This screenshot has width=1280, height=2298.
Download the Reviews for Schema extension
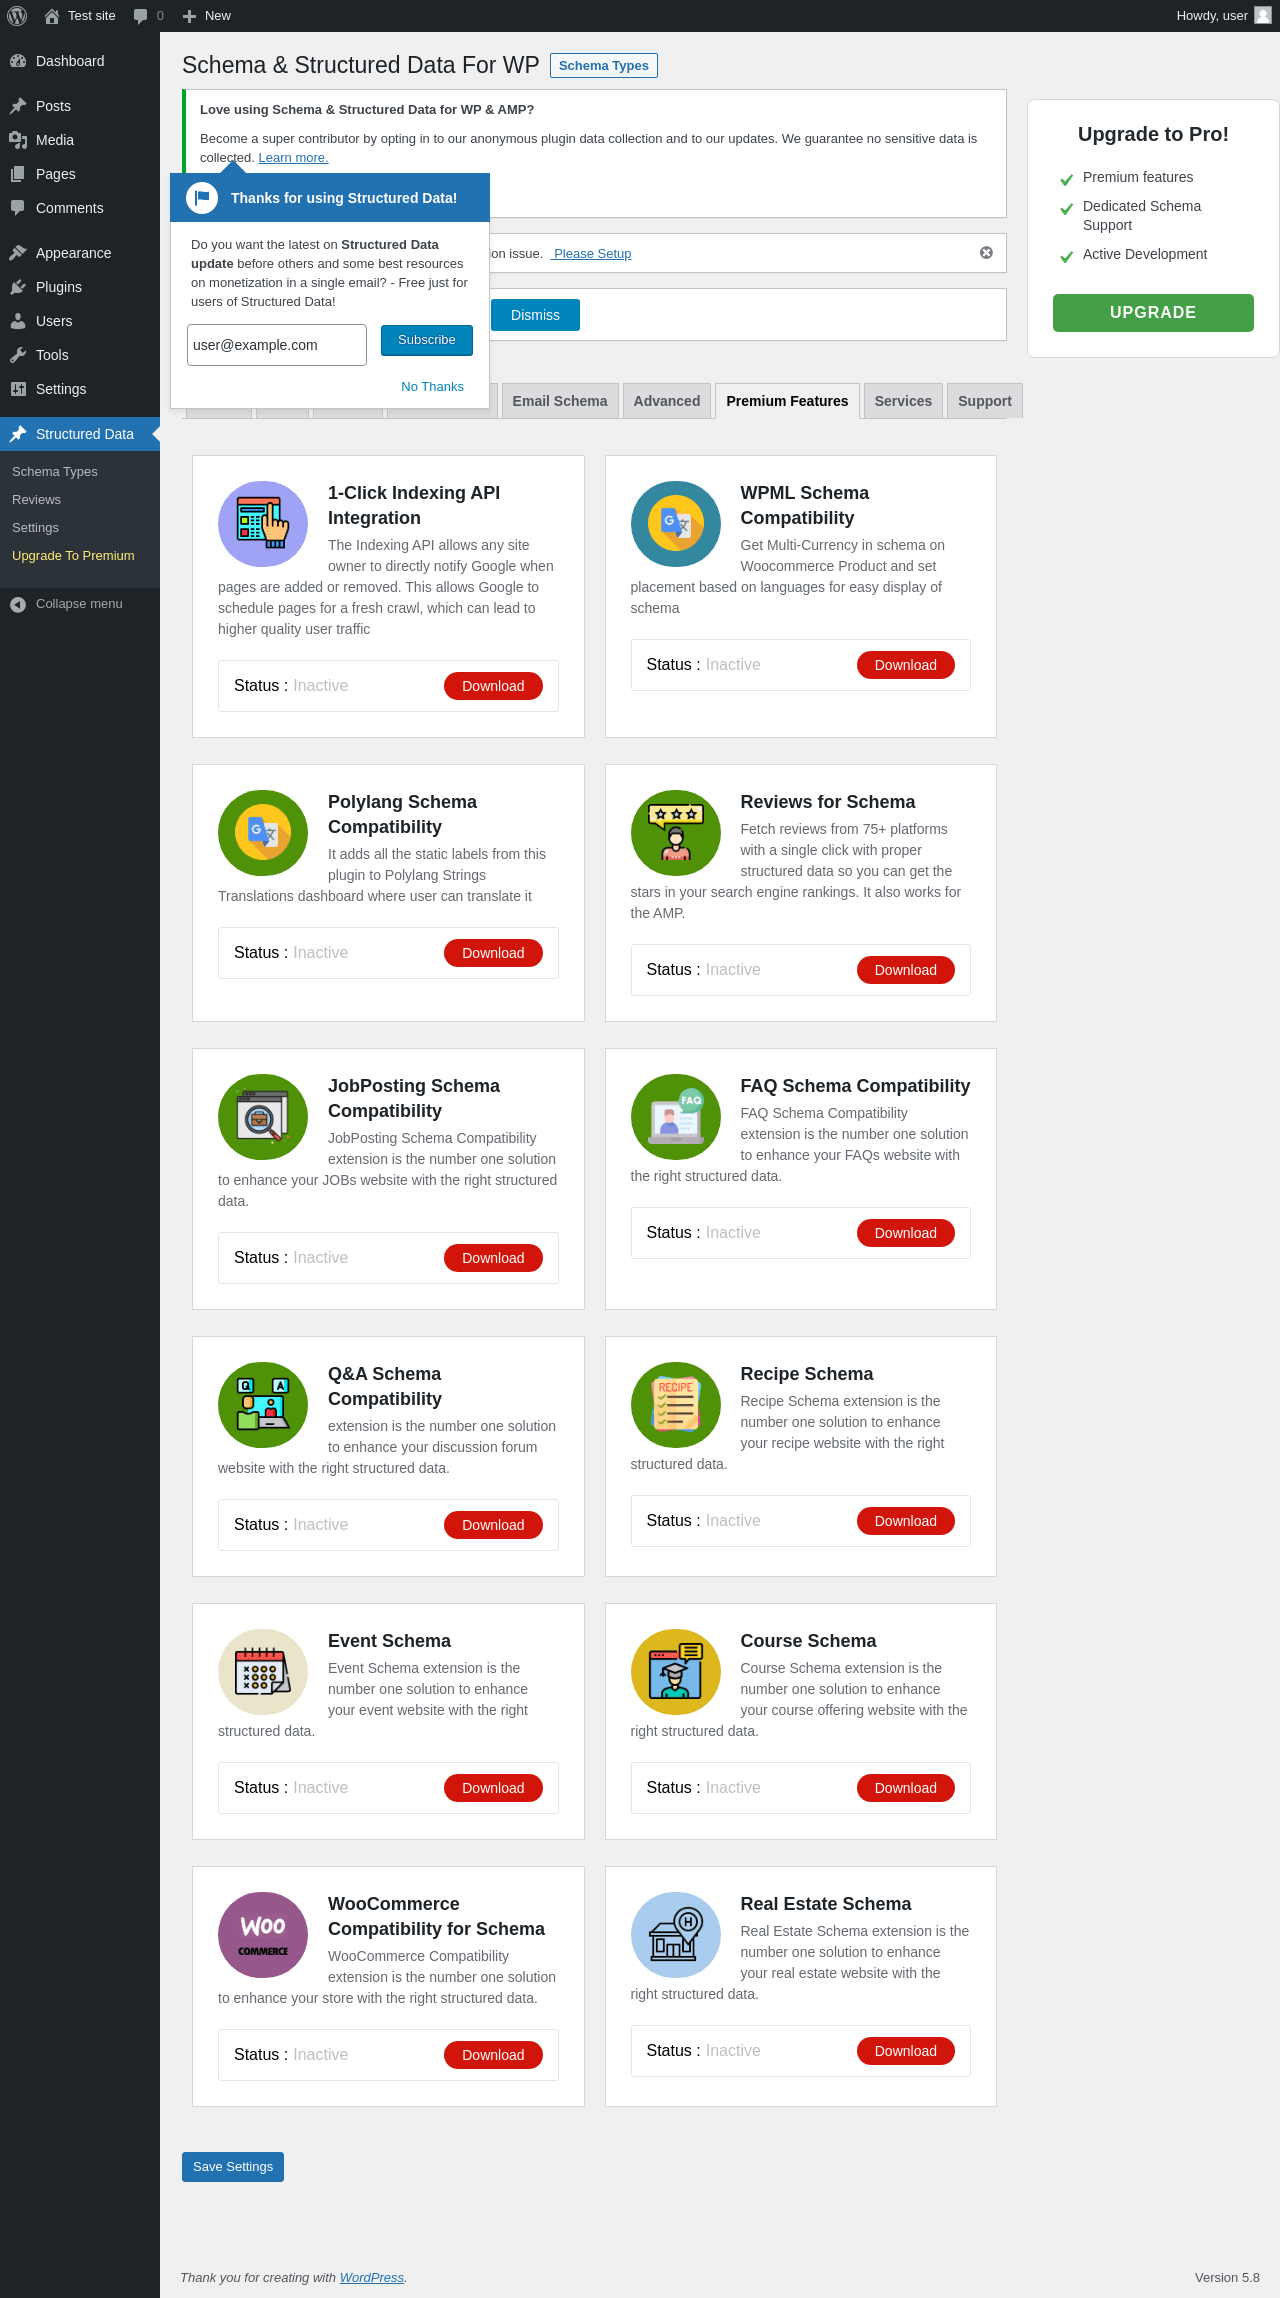coord(906,970)
